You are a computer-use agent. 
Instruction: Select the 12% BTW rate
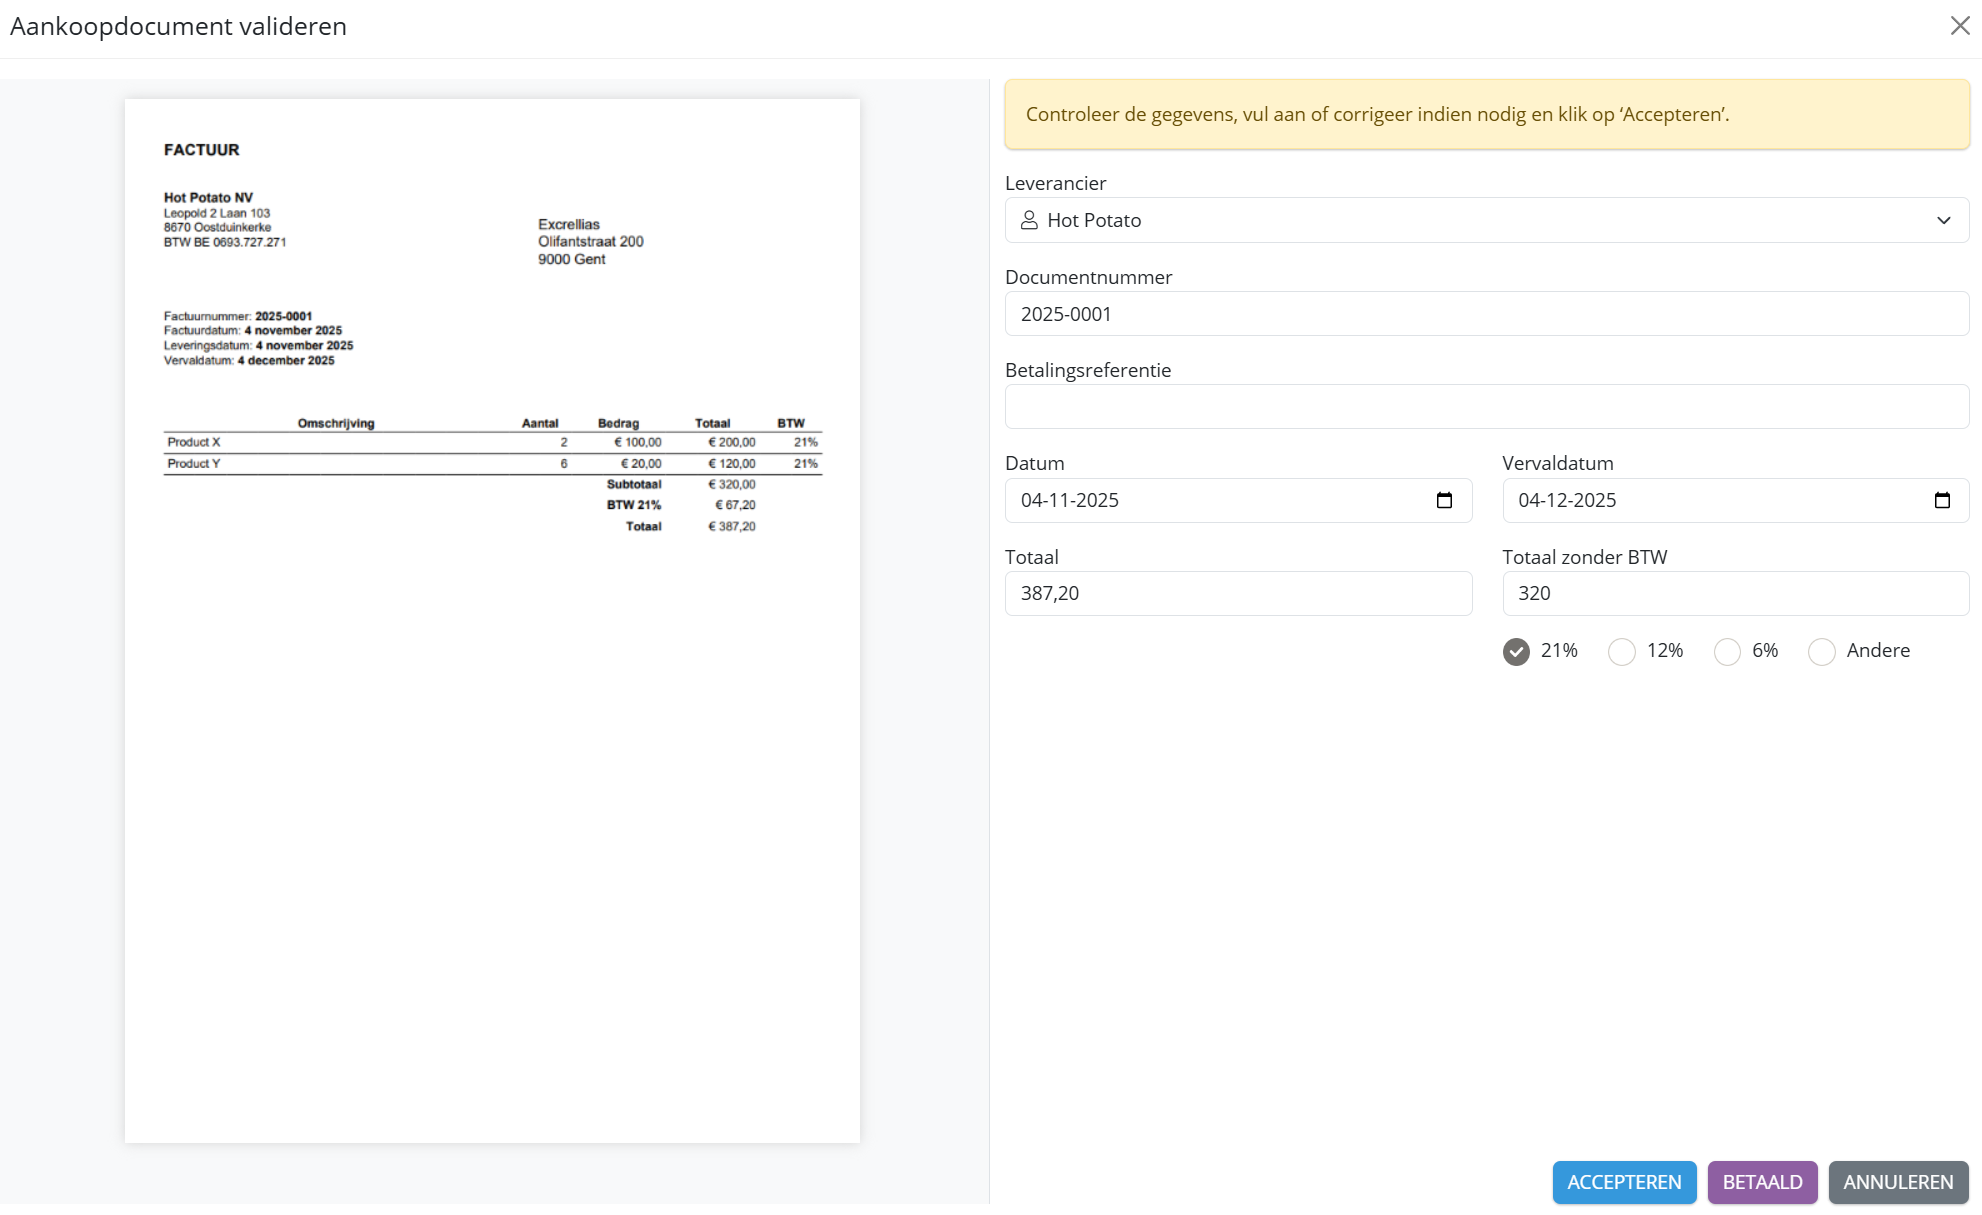1622,652
